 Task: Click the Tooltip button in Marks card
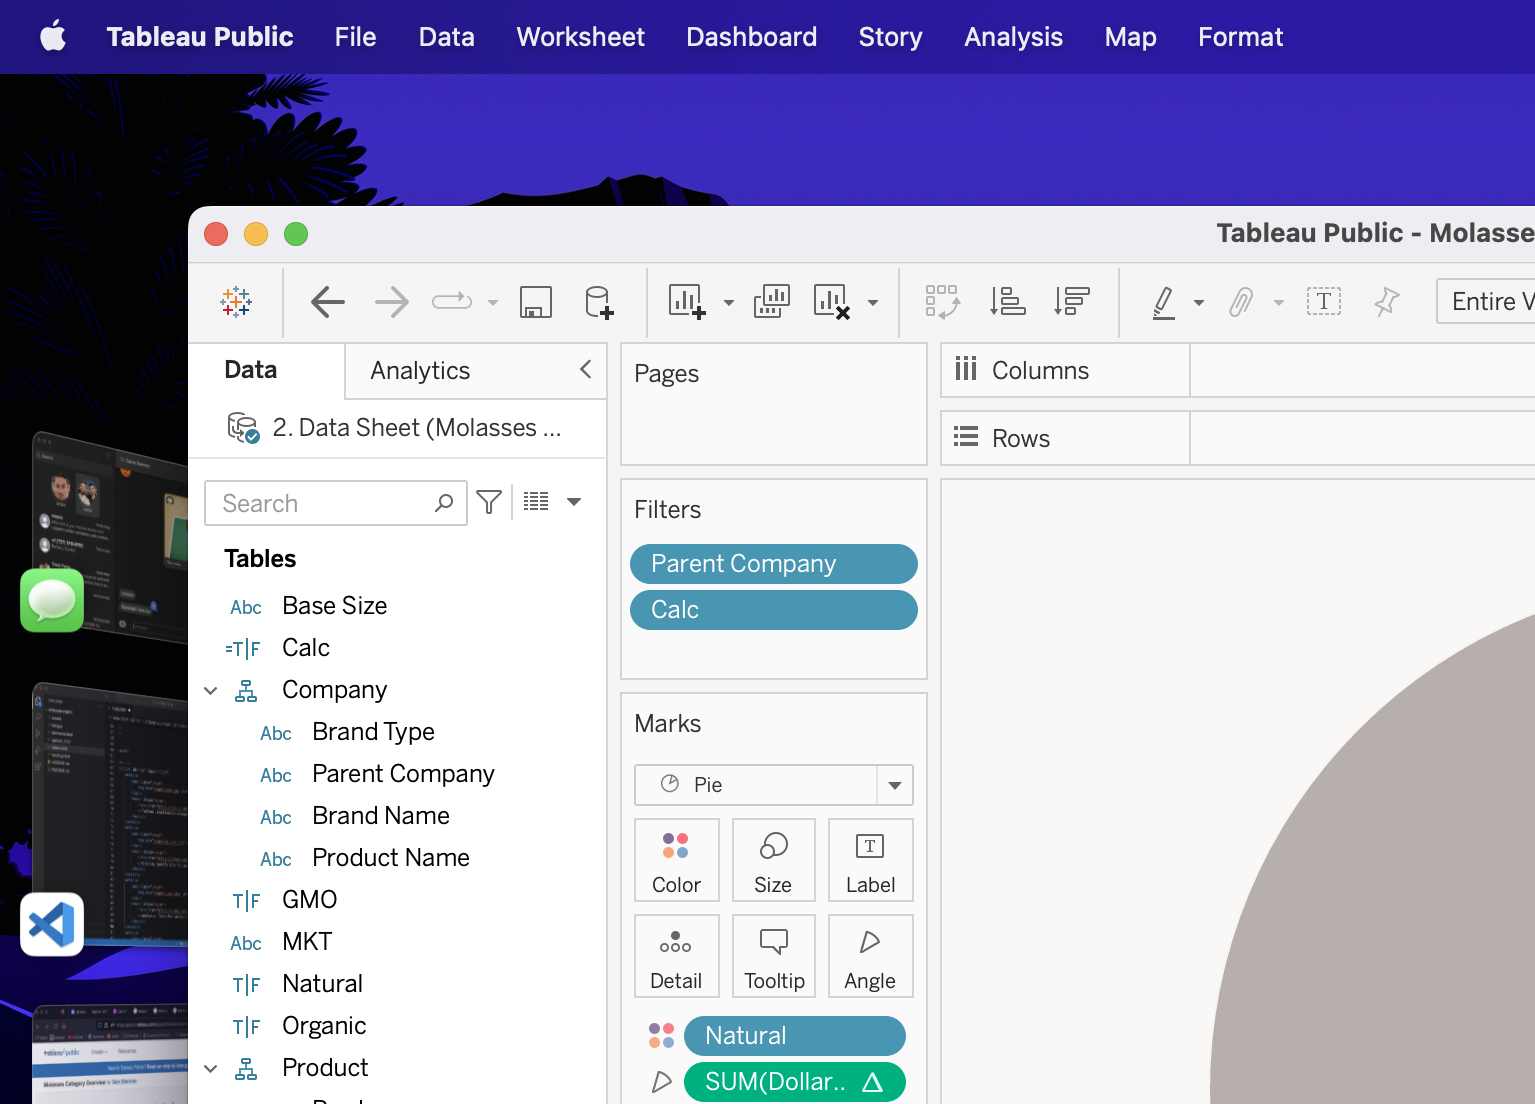tap(774, 957)
